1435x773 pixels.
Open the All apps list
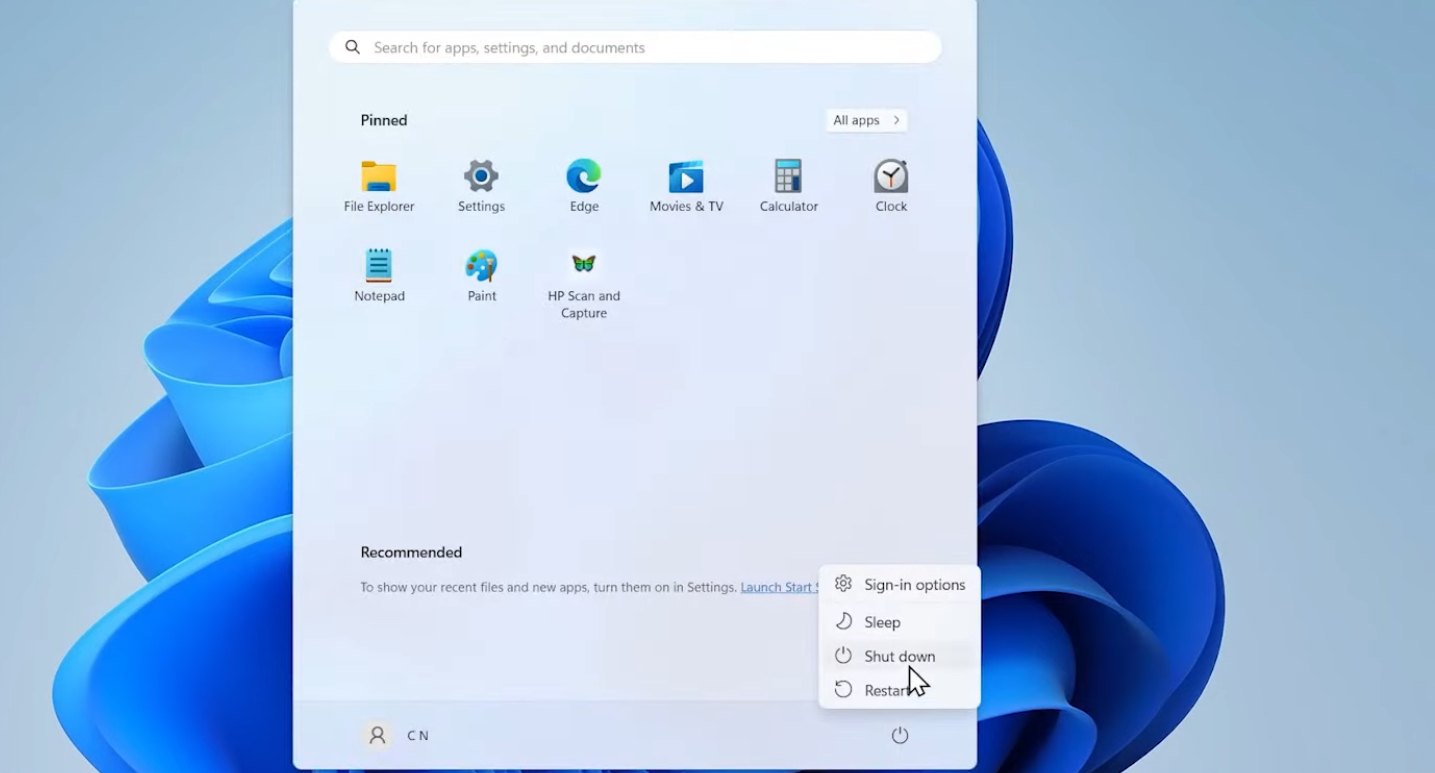click(866, 120)
